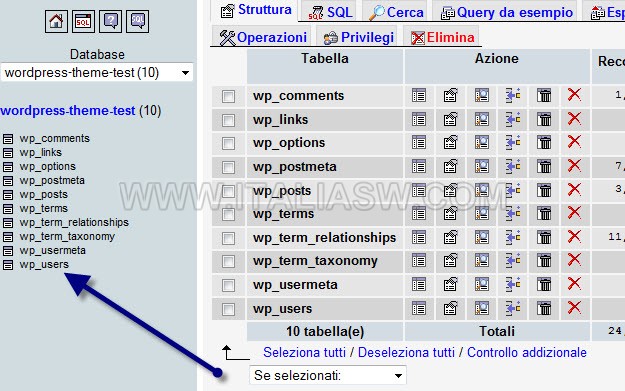Image resolution: width=625 pixels, height=391 pixels.
Task: Click the Elimina tab
Action: [442, 37]
